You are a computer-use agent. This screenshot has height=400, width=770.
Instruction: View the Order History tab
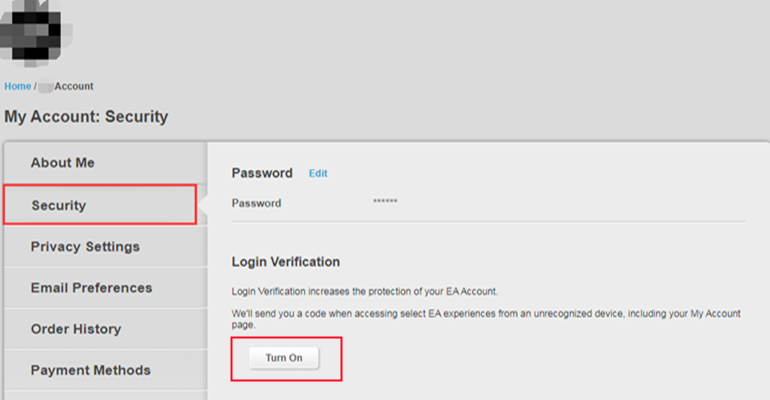pyautogui.click(x=75, y=329)
